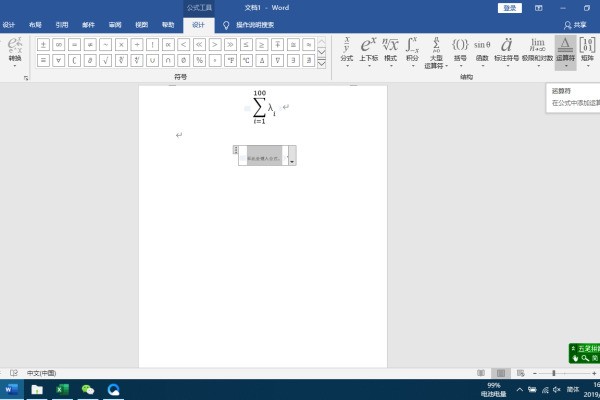600x400 pixels.
Task: Switch to the View (视图) tab
Action: coord(141,23)
